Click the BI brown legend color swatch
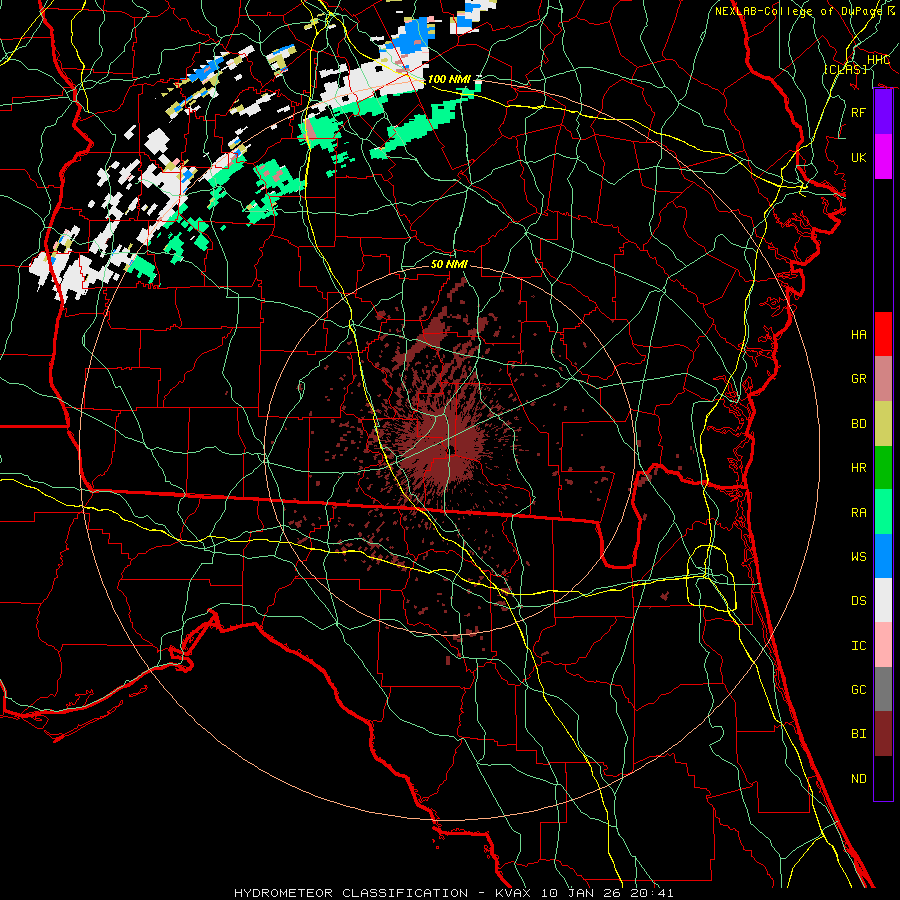Viewport: 900px width, 900px height. 883,734
